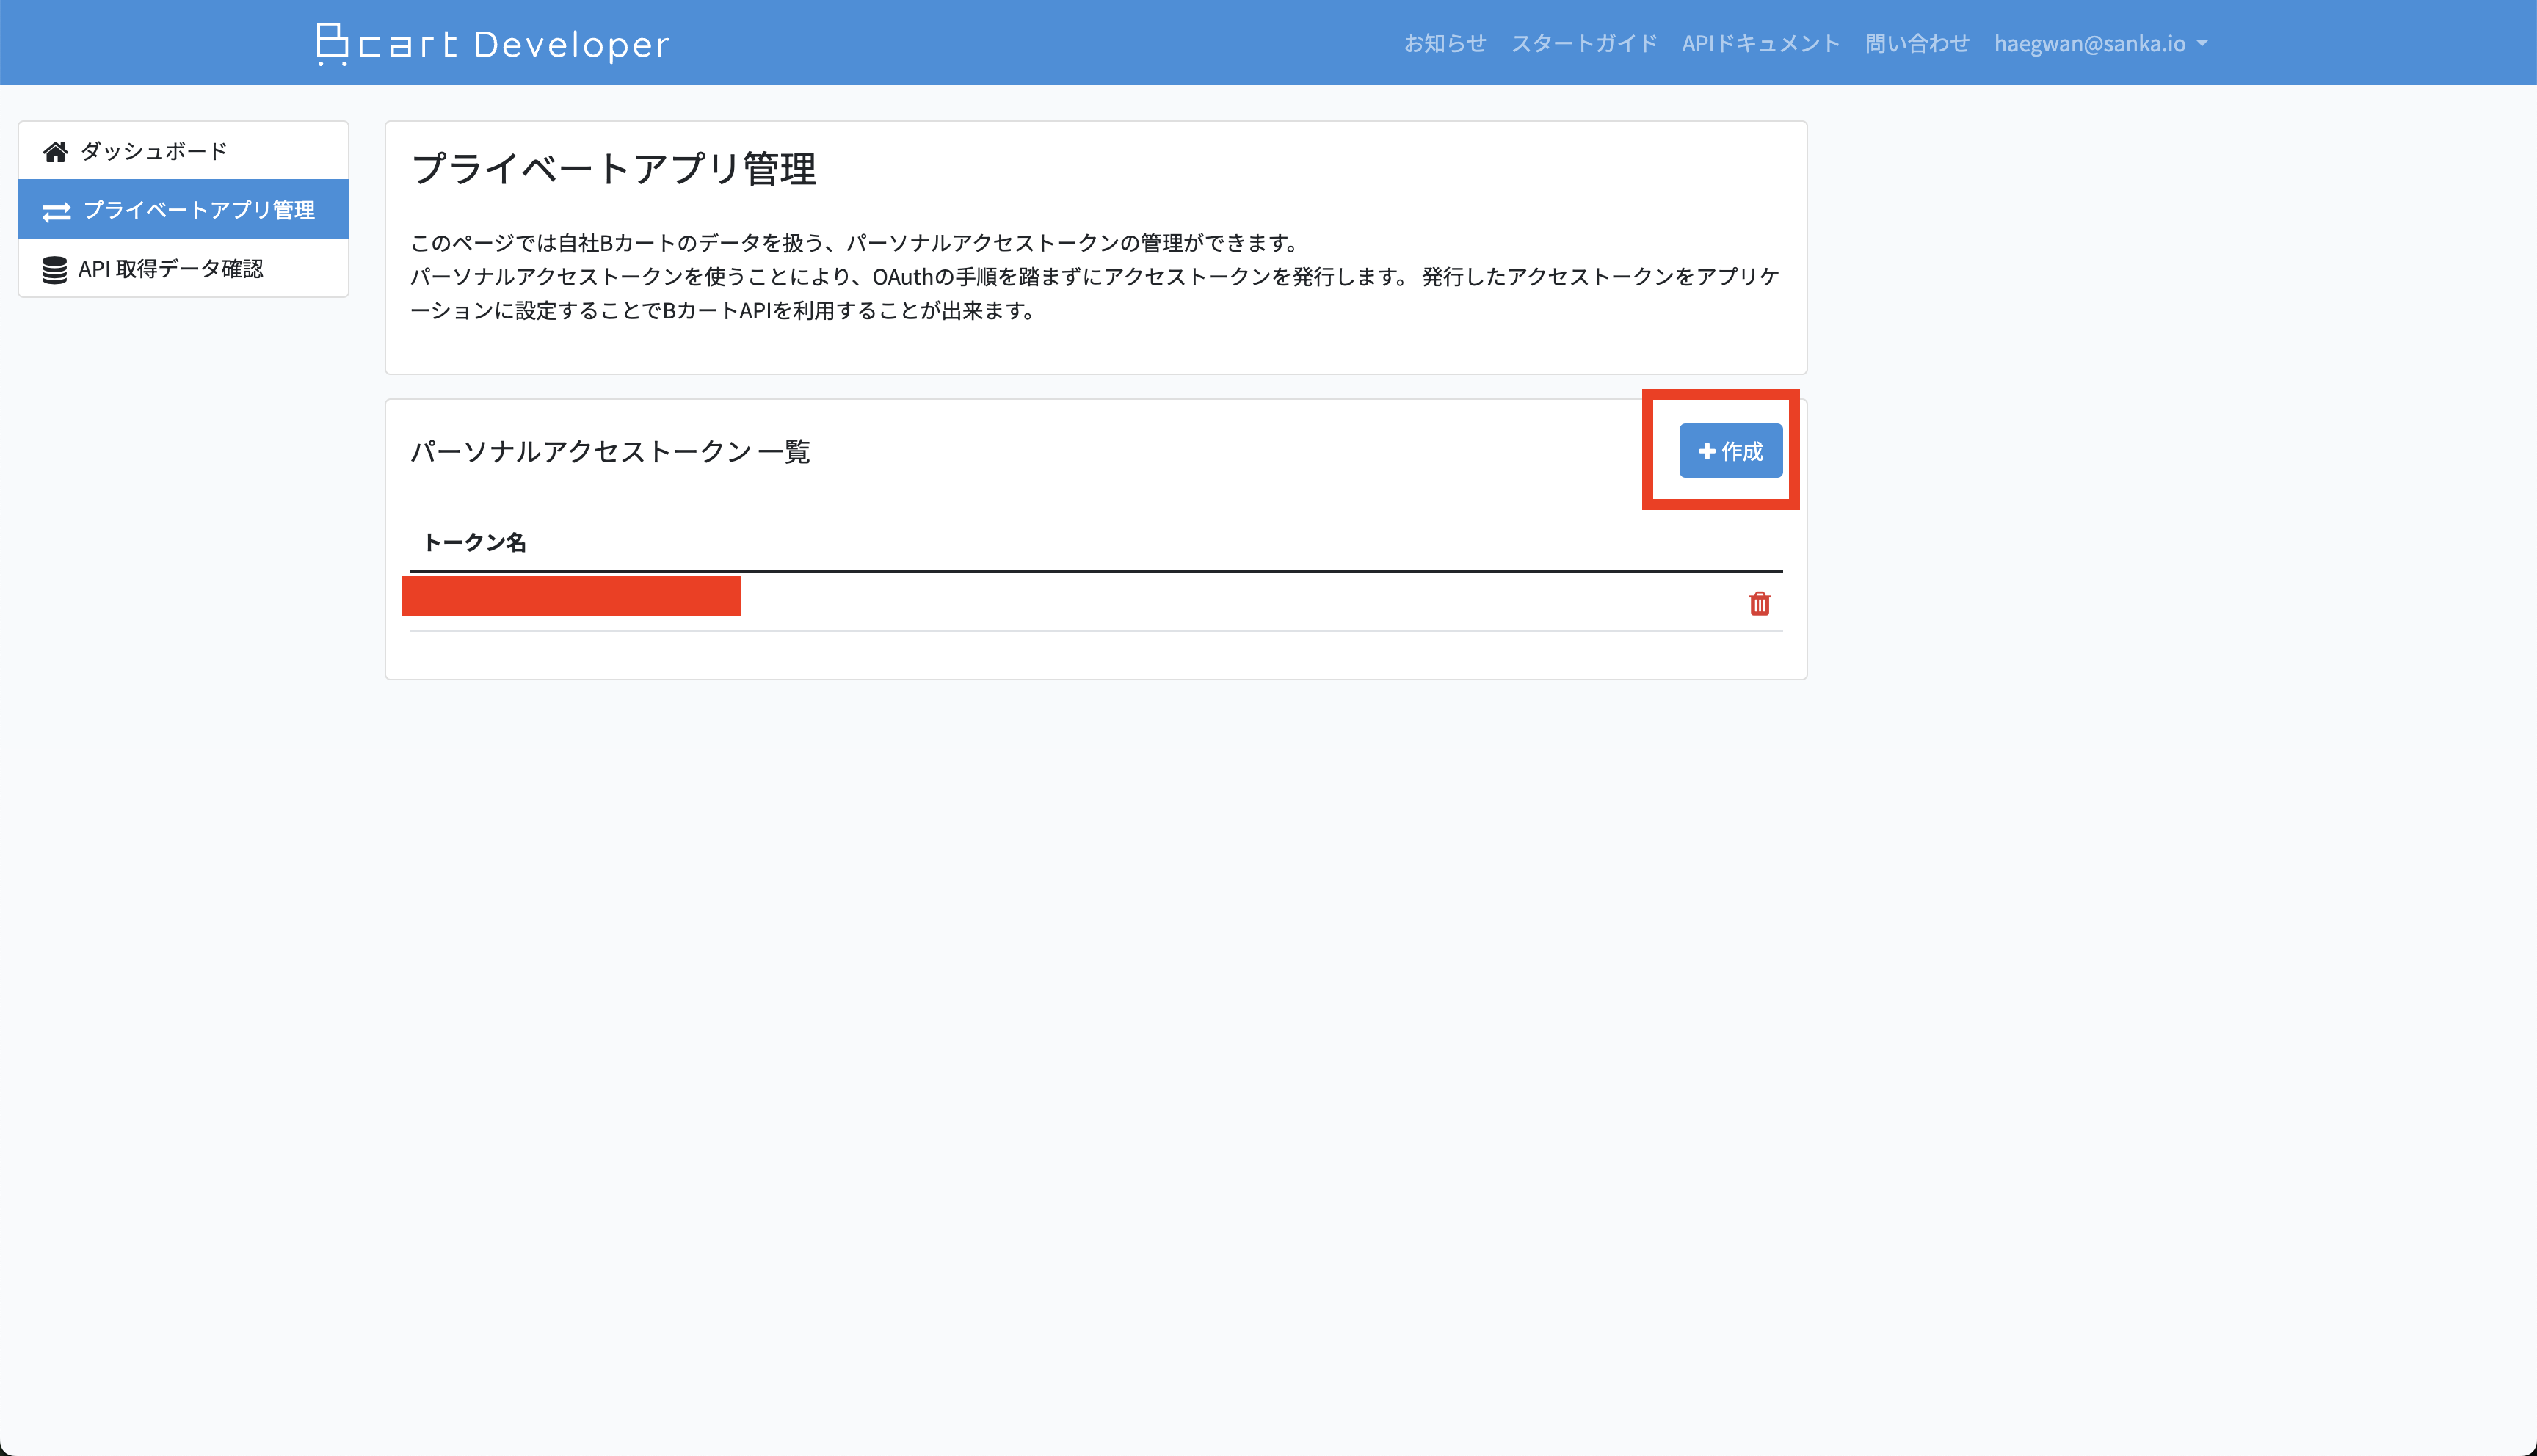
Task: Click the パーソナルアクセストークン一覧 section title
Action: 610,451
